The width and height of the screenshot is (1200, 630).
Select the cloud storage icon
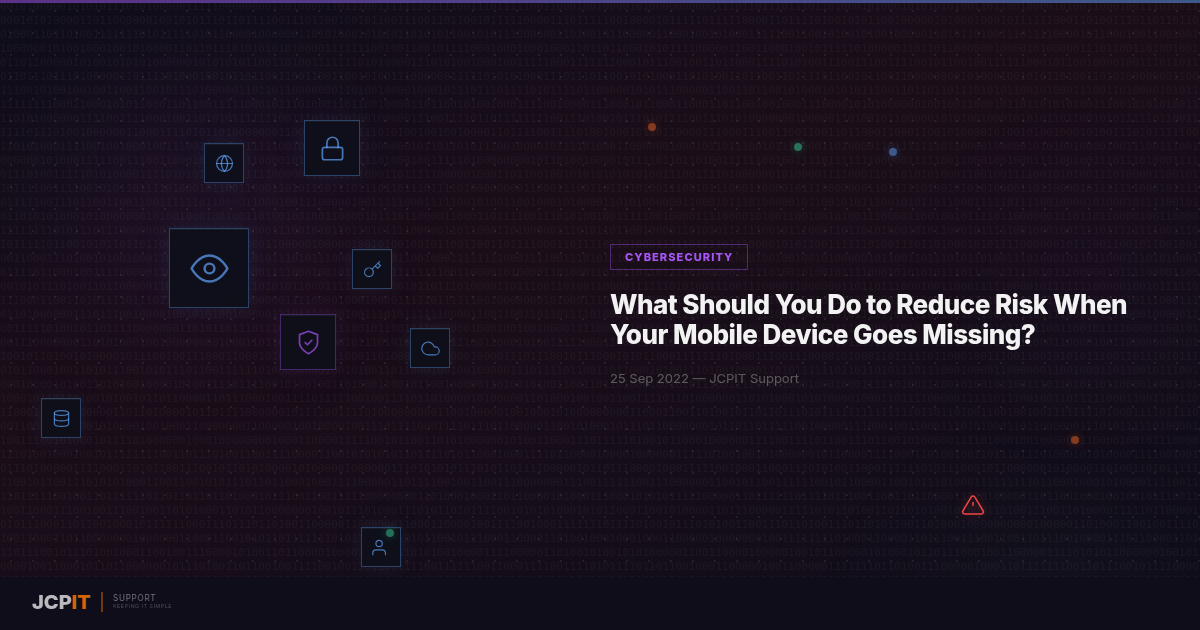pos(430,347)
